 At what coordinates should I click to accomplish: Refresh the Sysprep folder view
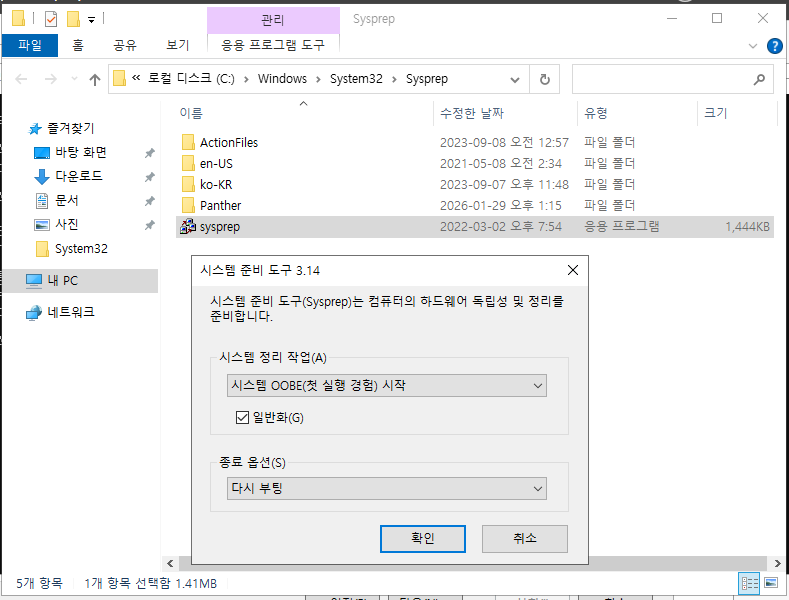pos(544,80)
